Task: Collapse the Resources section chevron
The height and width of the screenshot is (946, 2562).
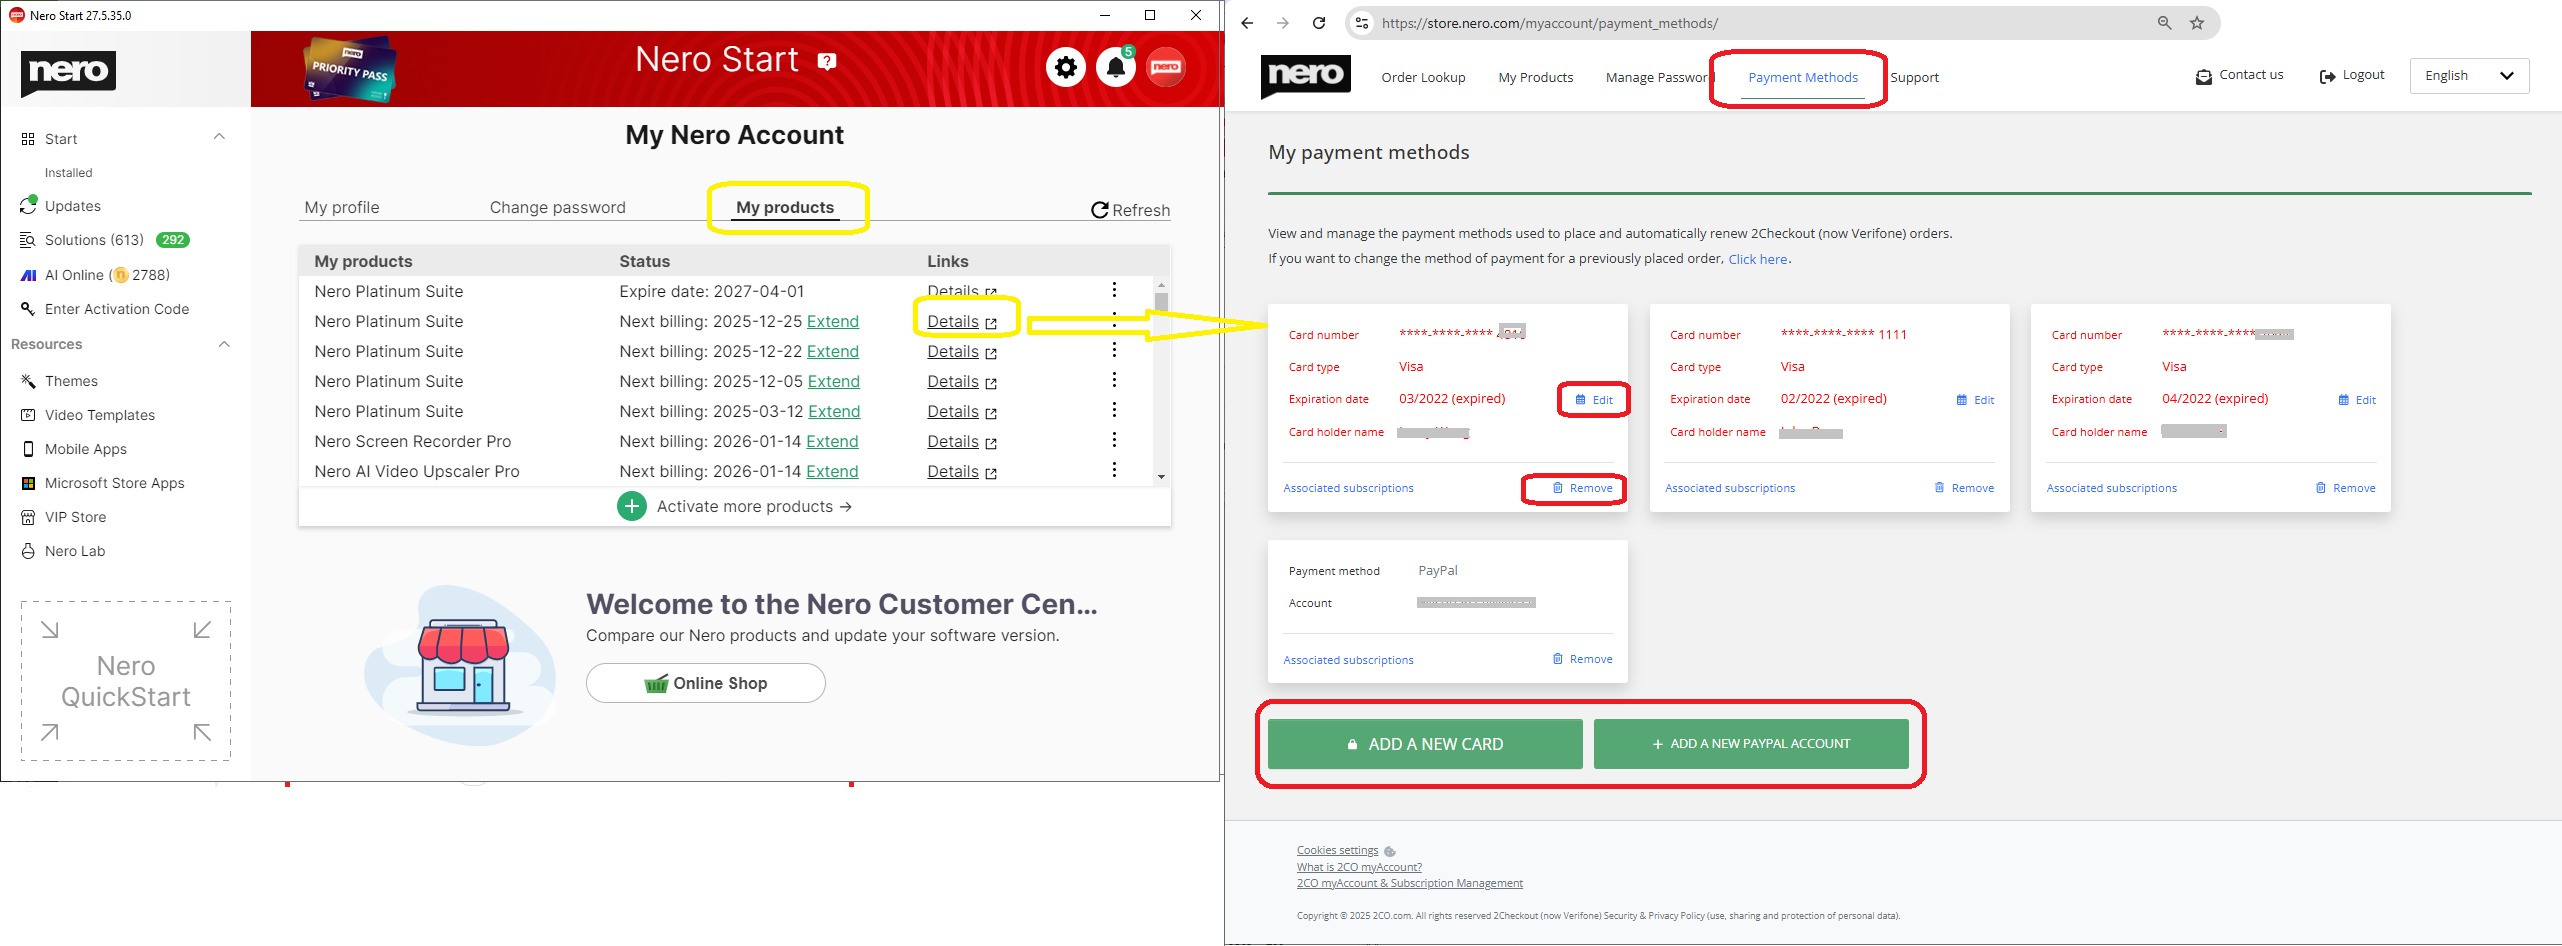Action: (x=224, y=344)
